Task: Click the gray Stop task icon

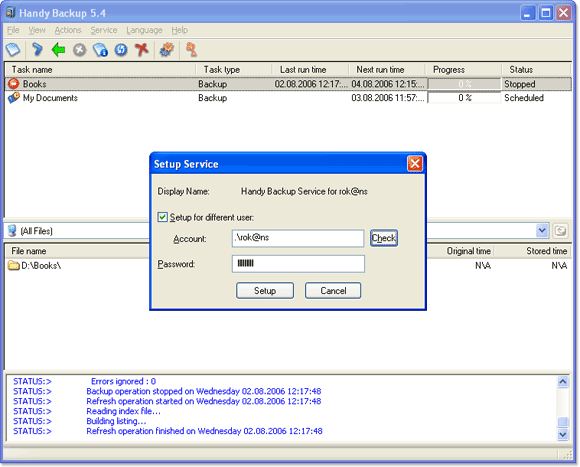Action: tap(80, 50)
